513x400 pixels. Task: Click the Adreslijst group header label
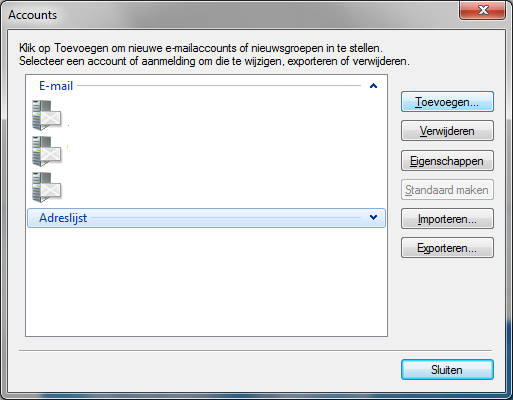(x=63, y=218)
